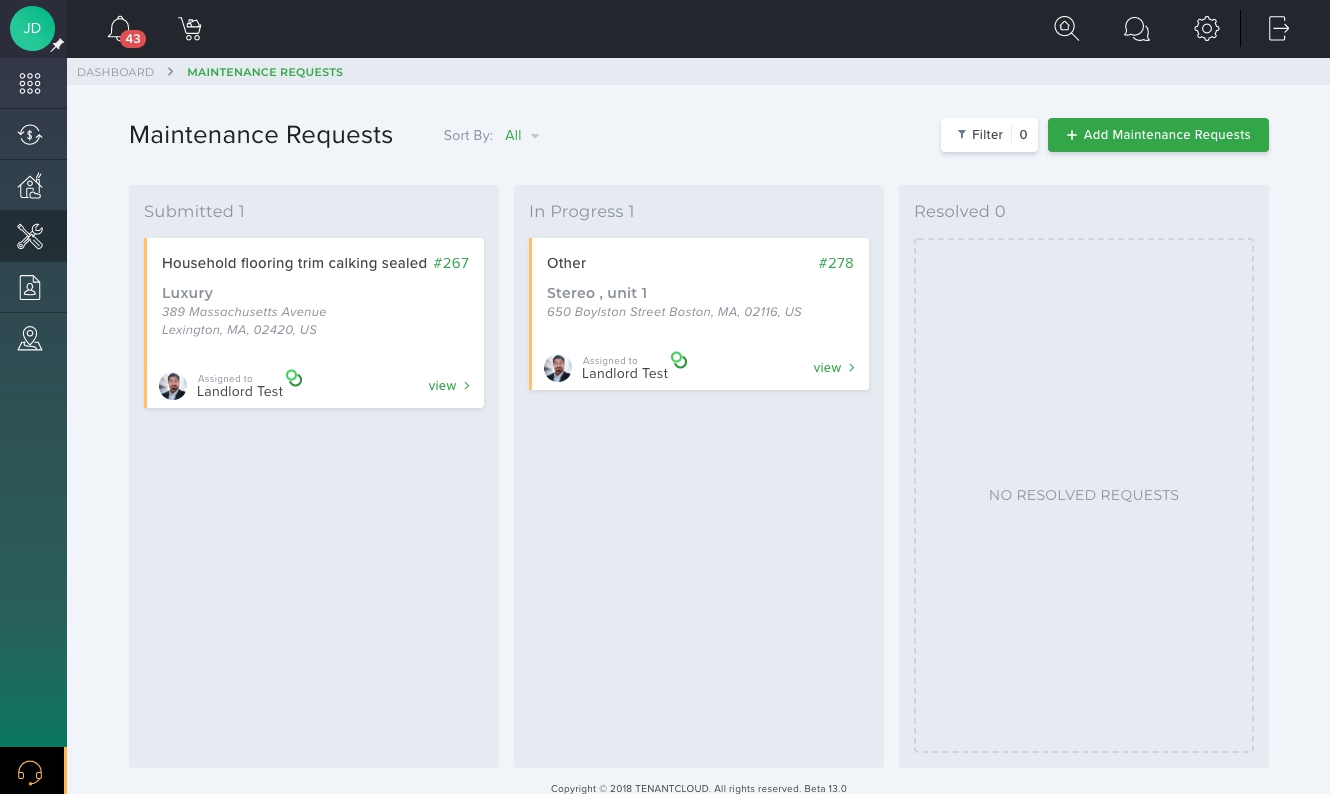The image size is (1330, 794).
Task: Click the Submitted 1 column header
Action: click(194, 211)
